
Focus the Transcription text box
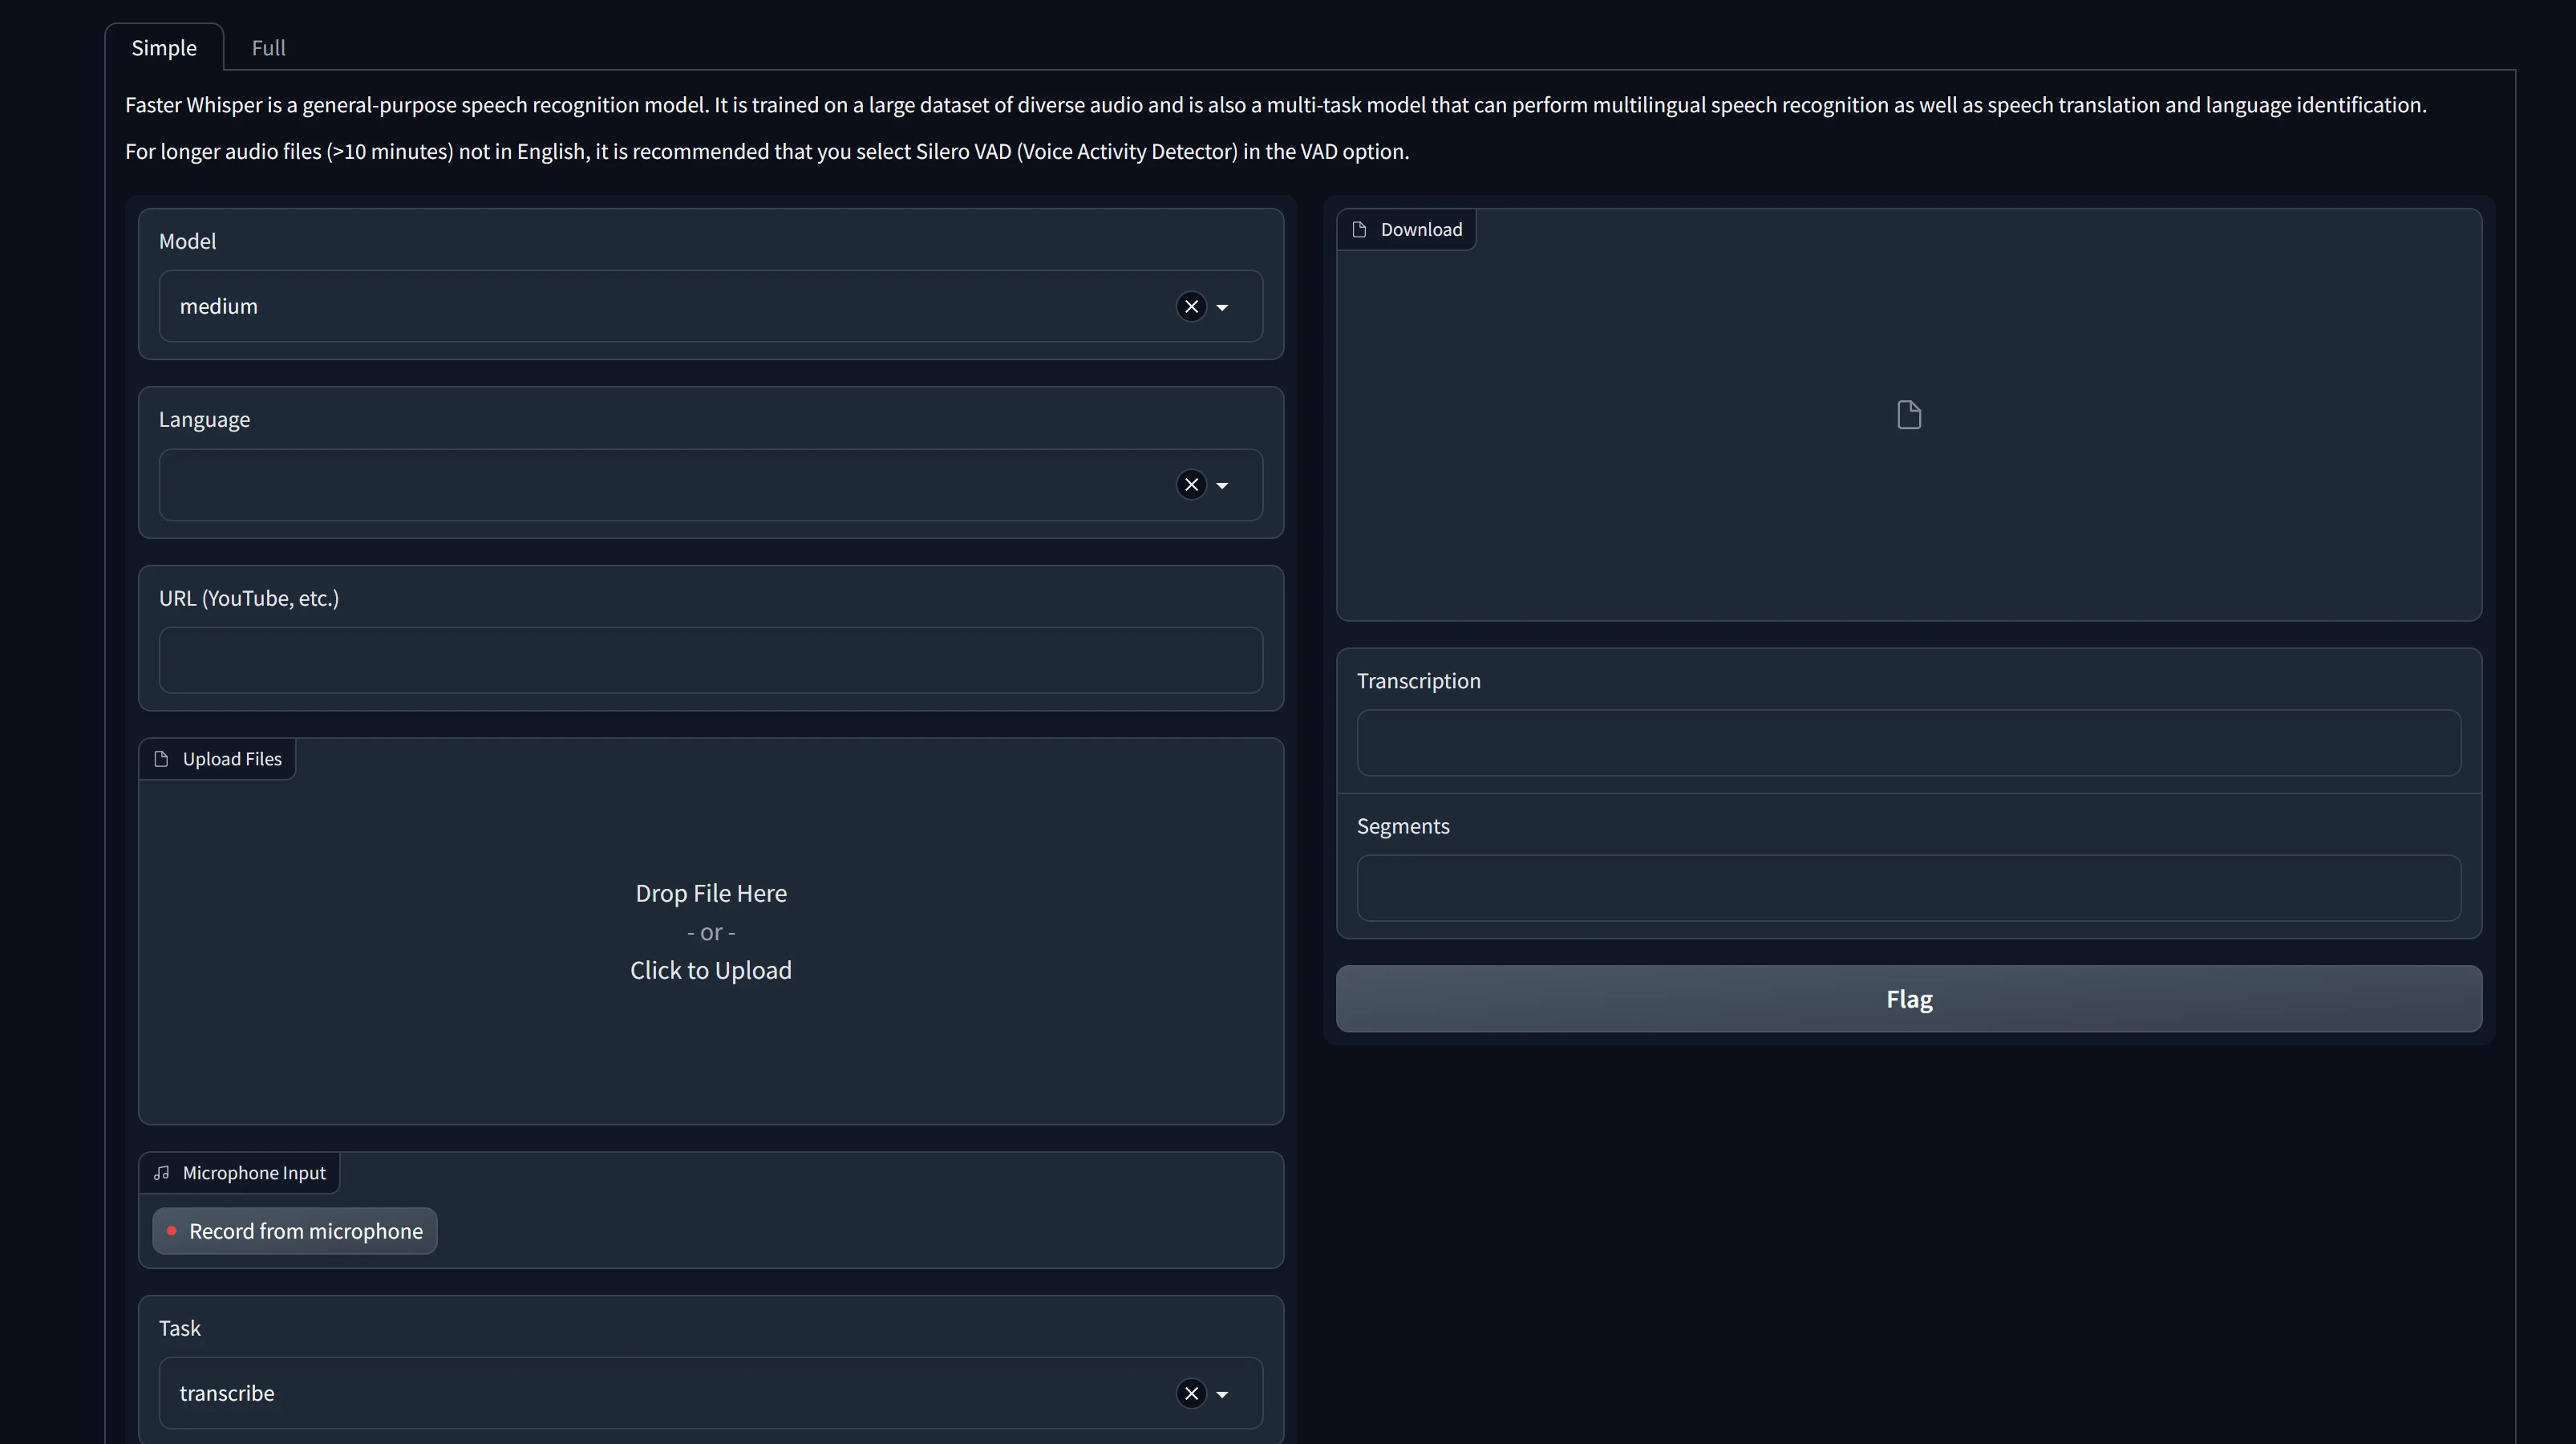[1908, 743]
